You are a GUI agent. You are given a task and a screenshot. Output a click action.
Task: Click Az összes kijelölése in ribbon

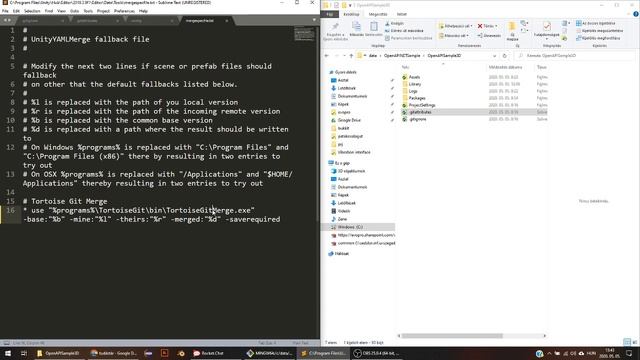tap(596, 23)
